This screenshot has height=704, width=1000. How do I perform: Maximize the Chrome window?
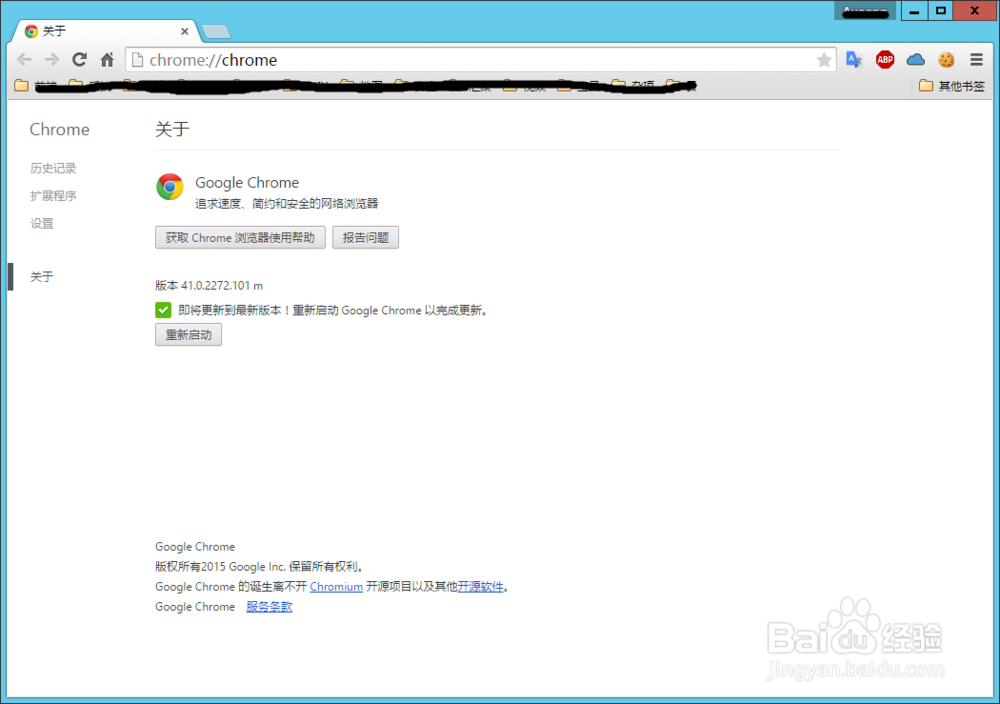[941, 11]
